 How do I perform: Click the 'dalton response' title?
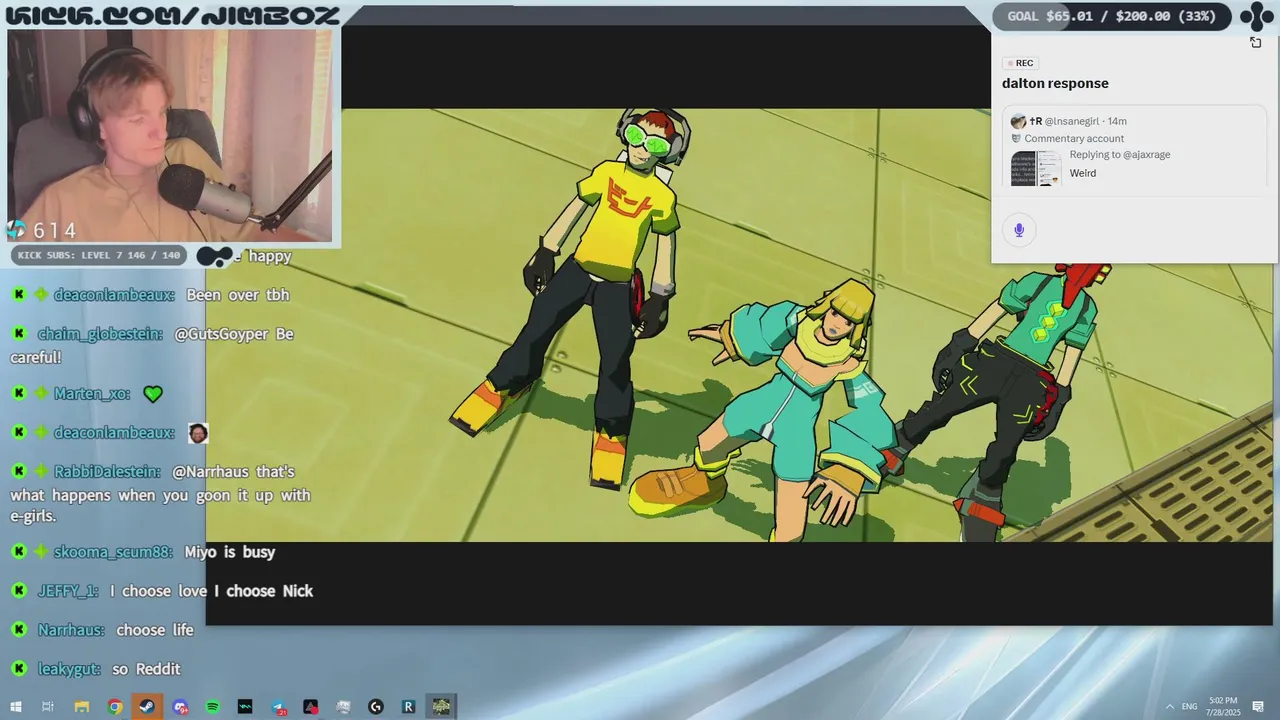1055,84
